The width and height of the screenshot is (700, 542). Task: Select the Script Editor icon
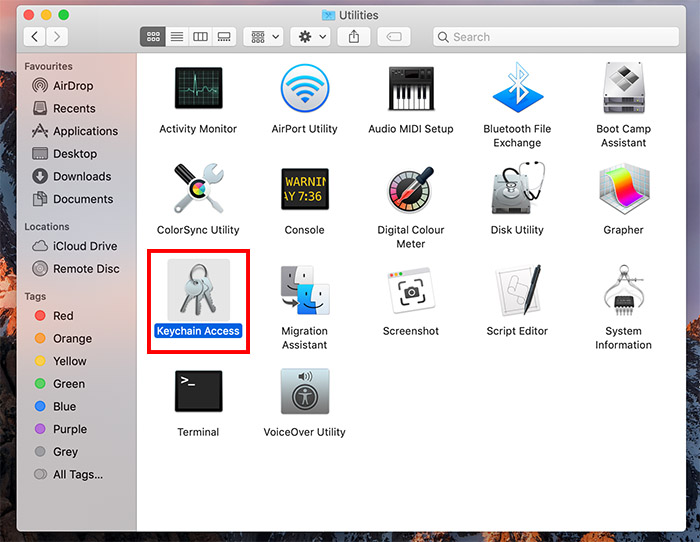518,290
